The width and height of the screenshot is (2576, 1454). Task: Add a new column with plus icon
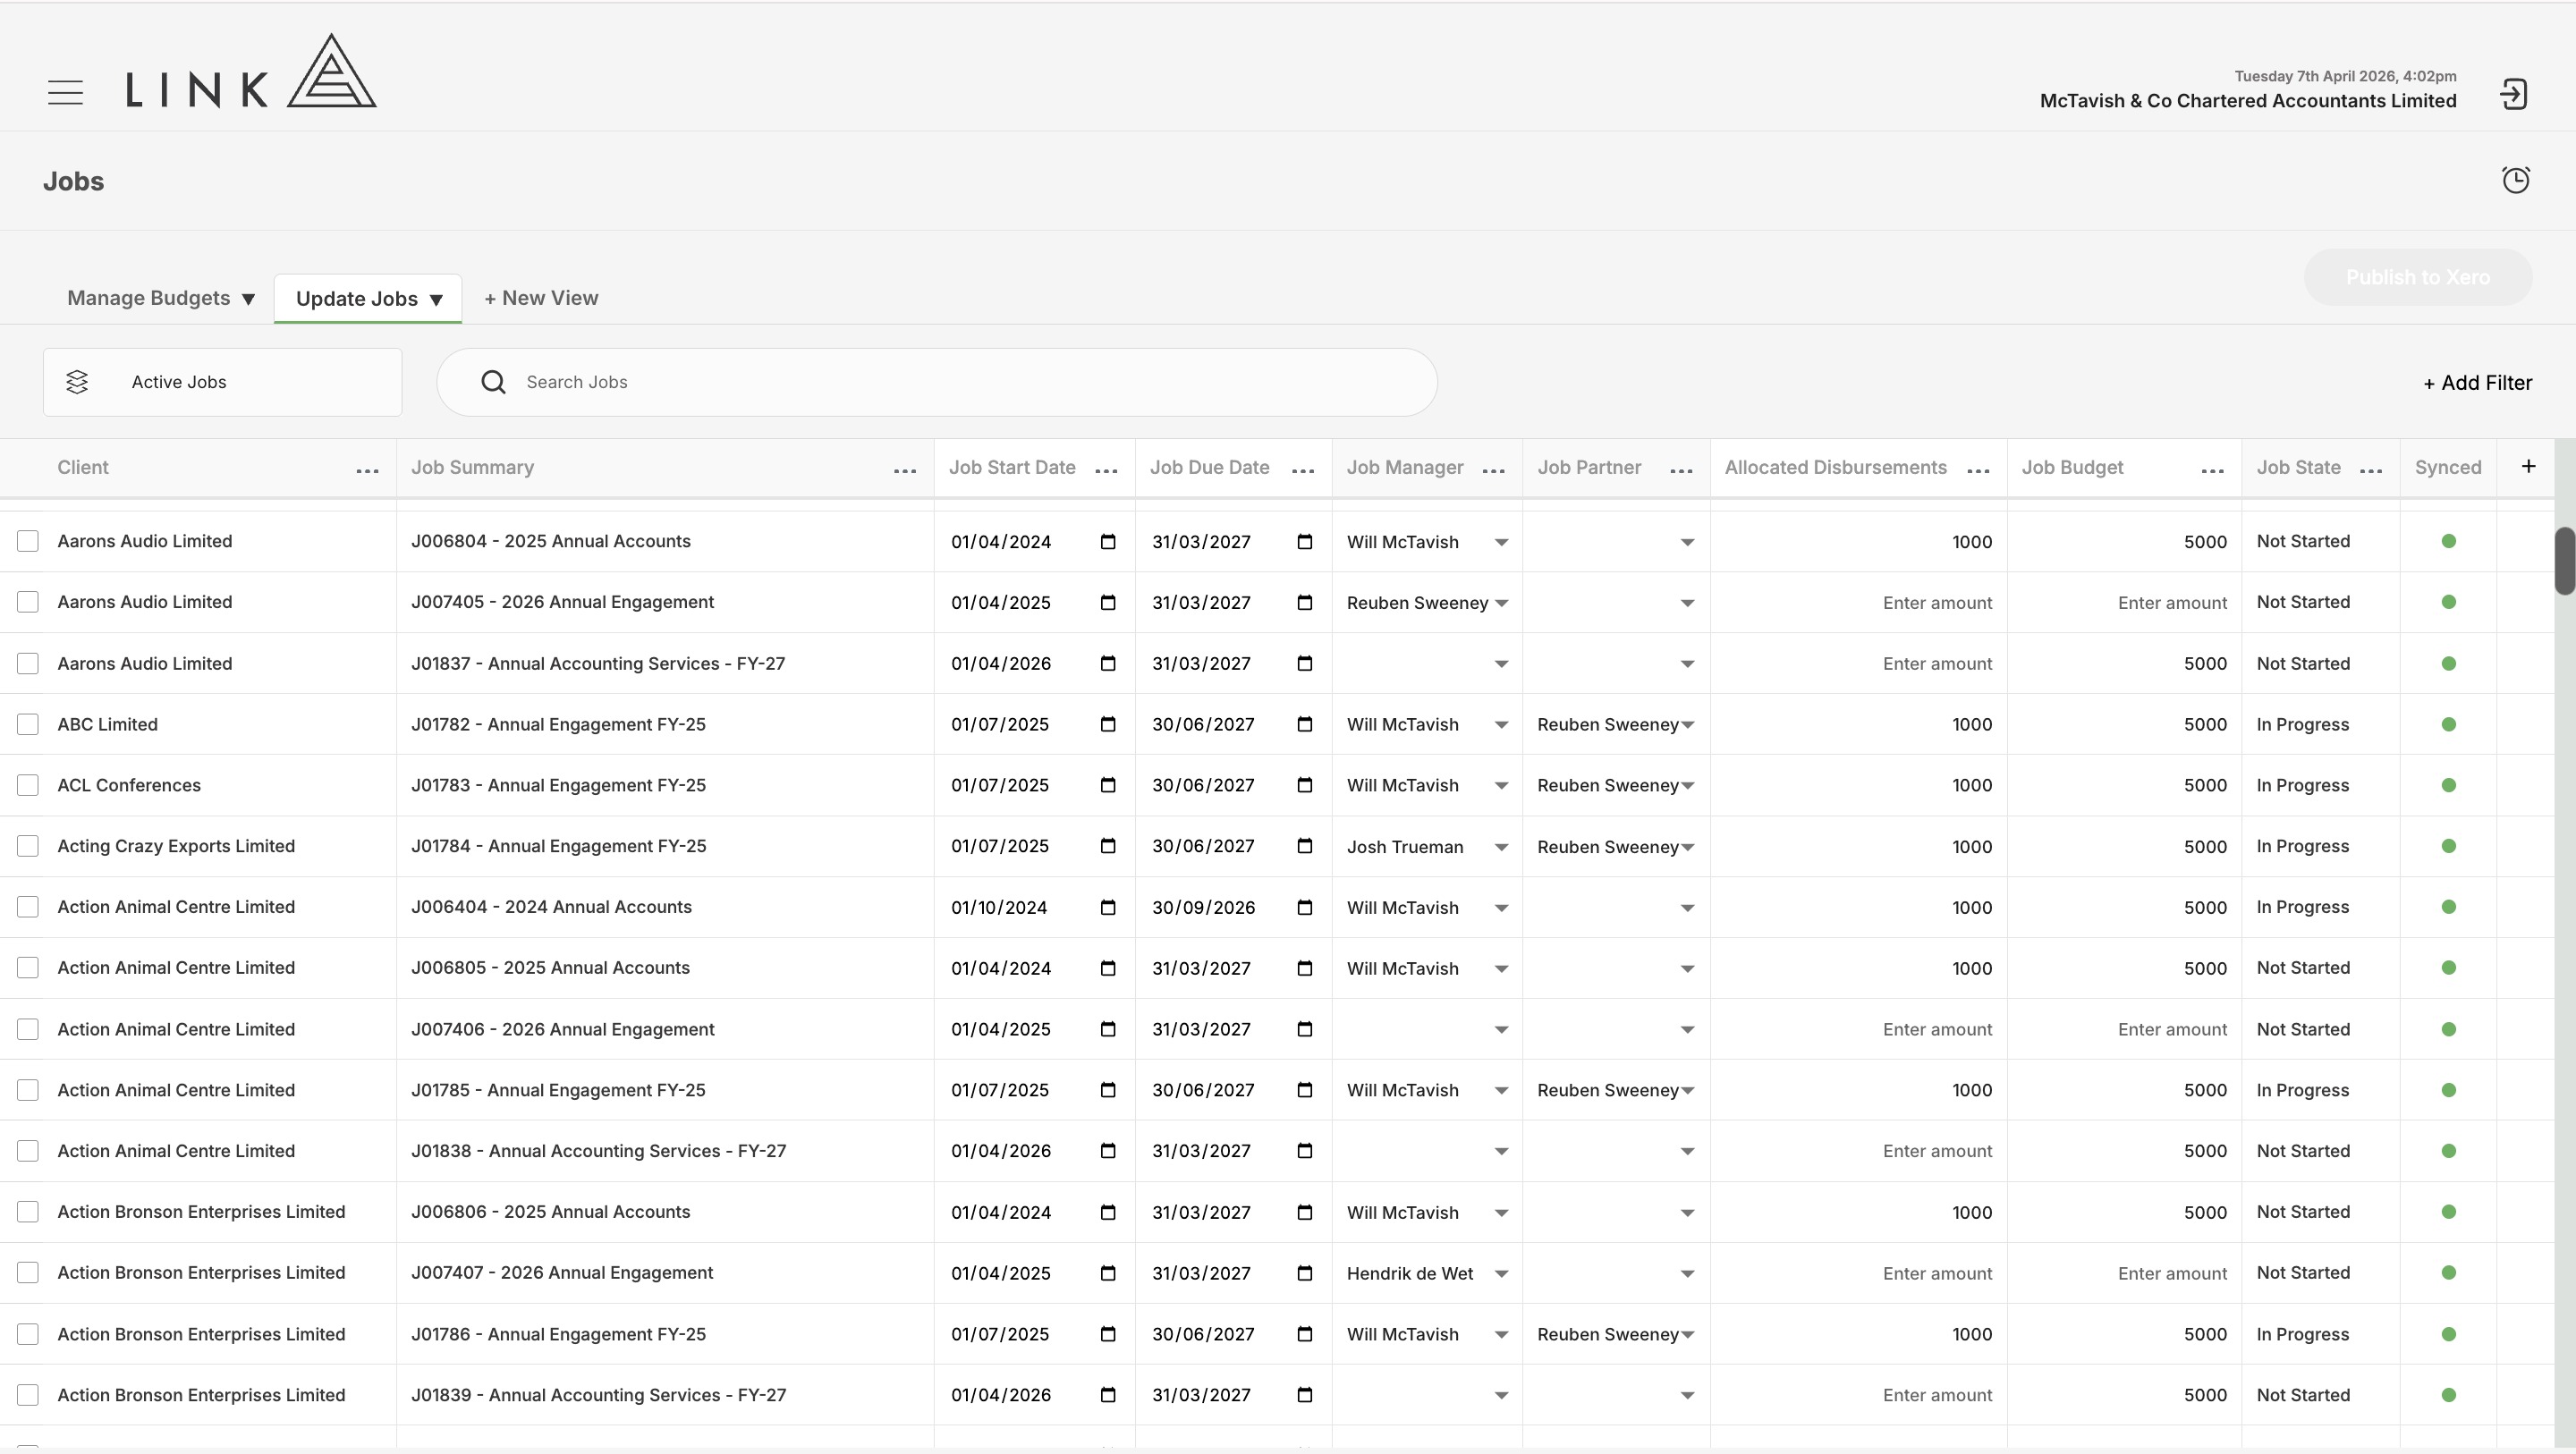(x=2528, y=466)
